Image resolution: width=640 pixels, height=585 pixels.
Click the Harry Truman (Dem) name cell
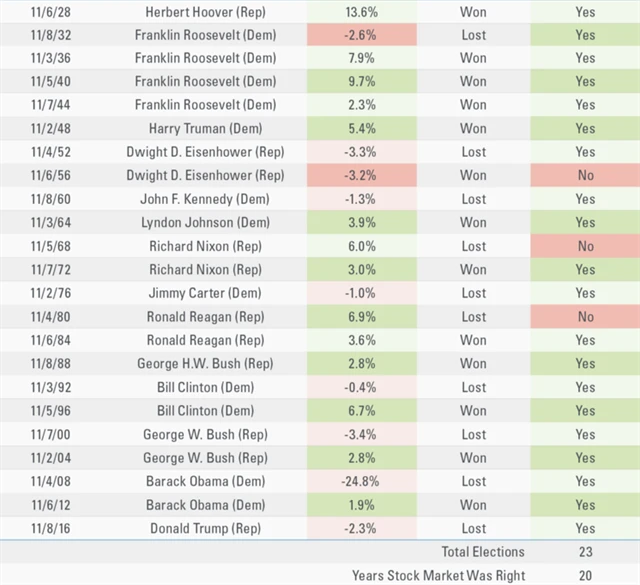205,129
